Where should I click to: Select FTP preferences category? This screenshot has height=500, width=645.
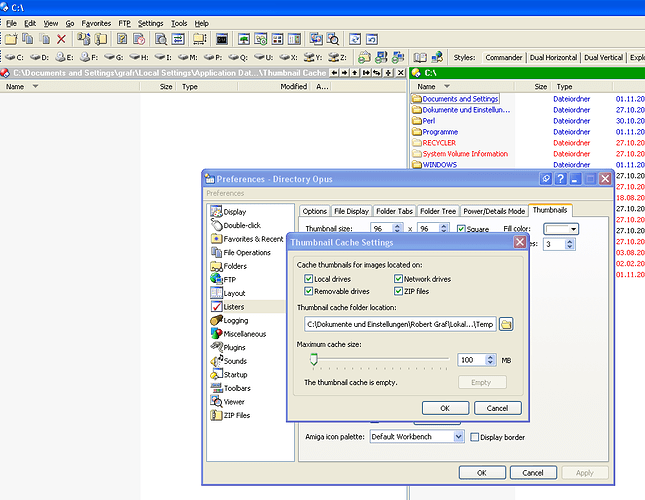click(224, 280)
